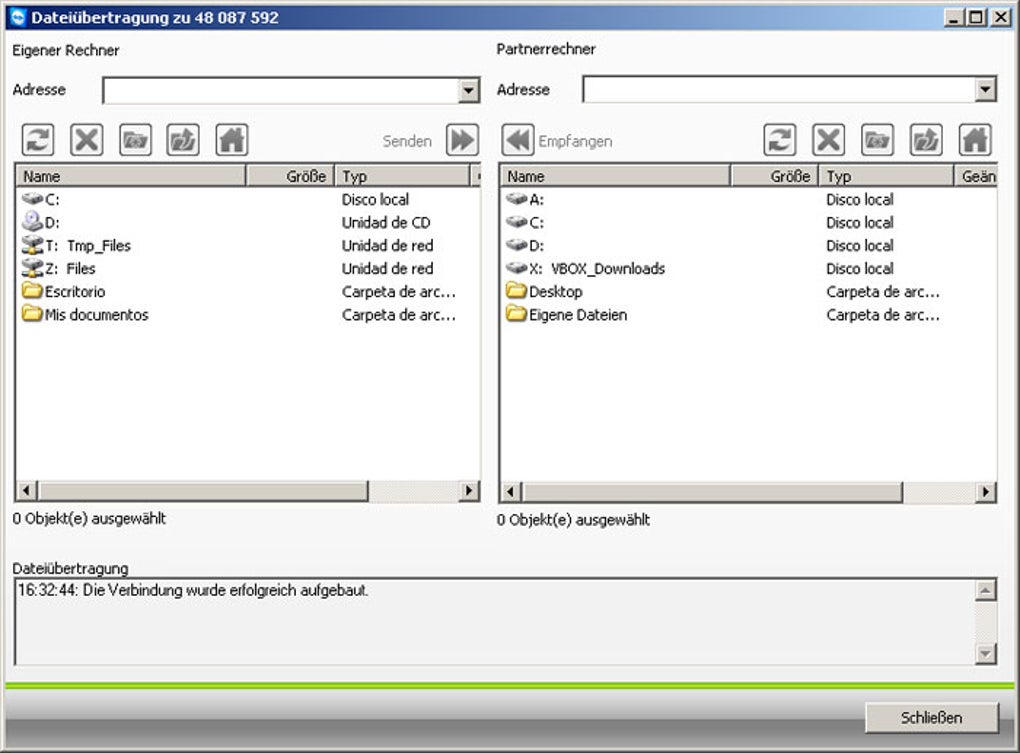This screenshot has height=753, width=1020.
Task: Create a new folder on Eigener Rechner
Action: pyautogui.click(x=136, y=139)
